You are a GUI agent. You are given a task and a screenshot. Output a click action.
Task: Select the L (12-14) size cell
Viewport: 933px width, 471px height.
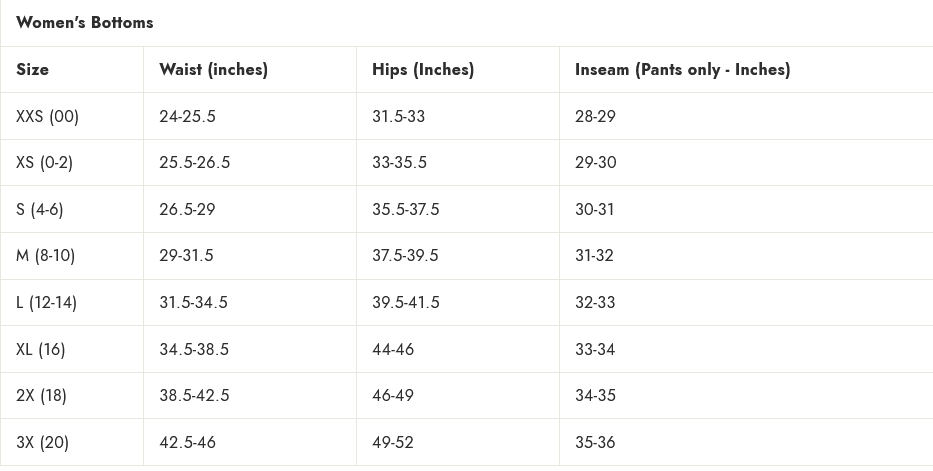(x=46, y=303)
